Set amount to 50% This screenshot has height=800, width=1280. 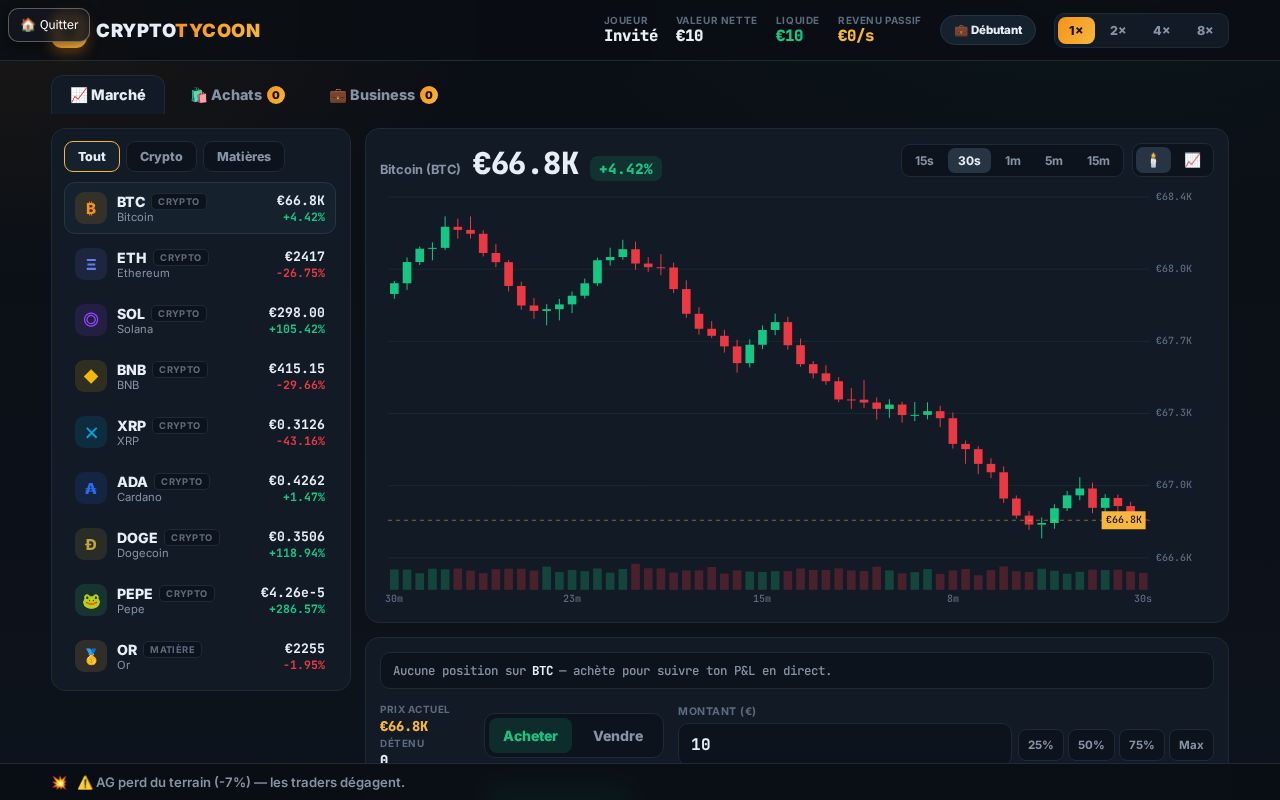(1091, 745)
